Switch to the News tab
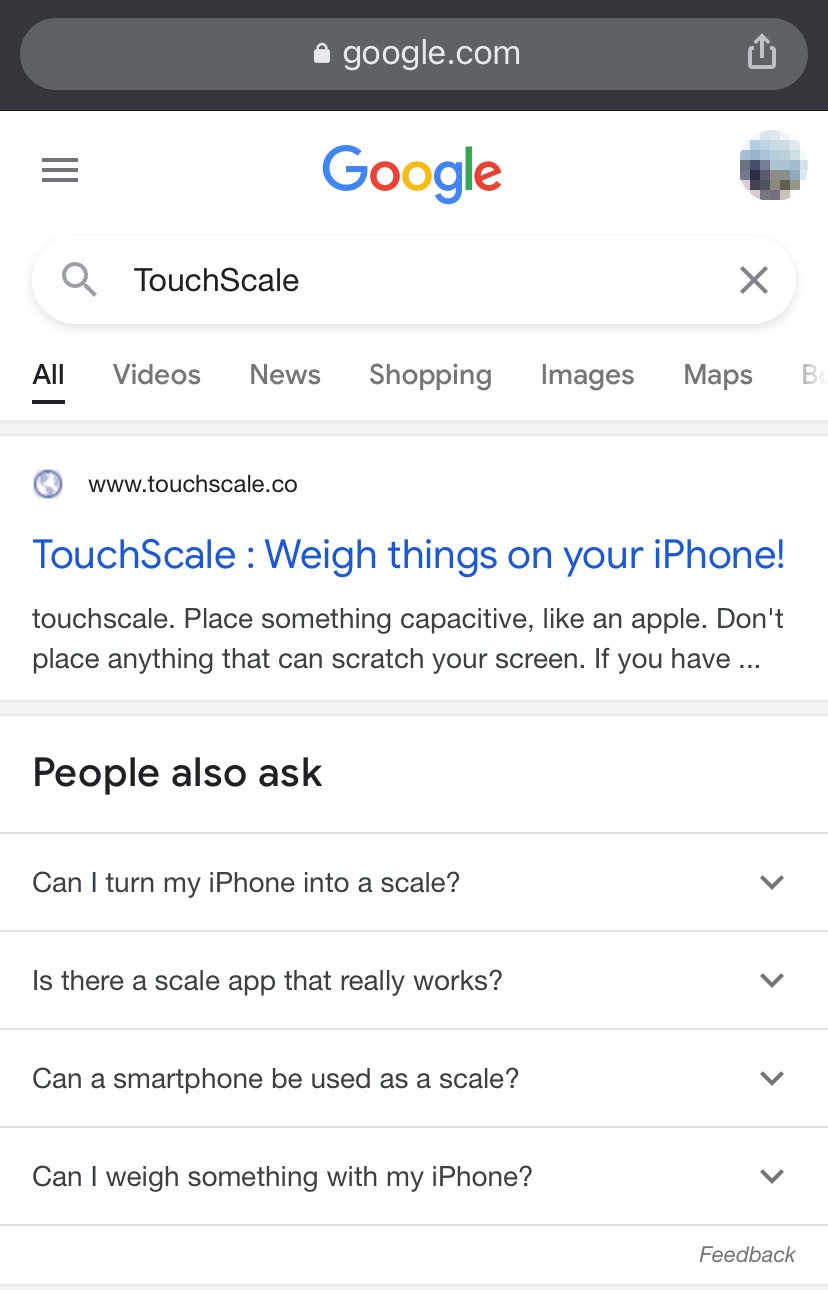 [x=285, y=375]
